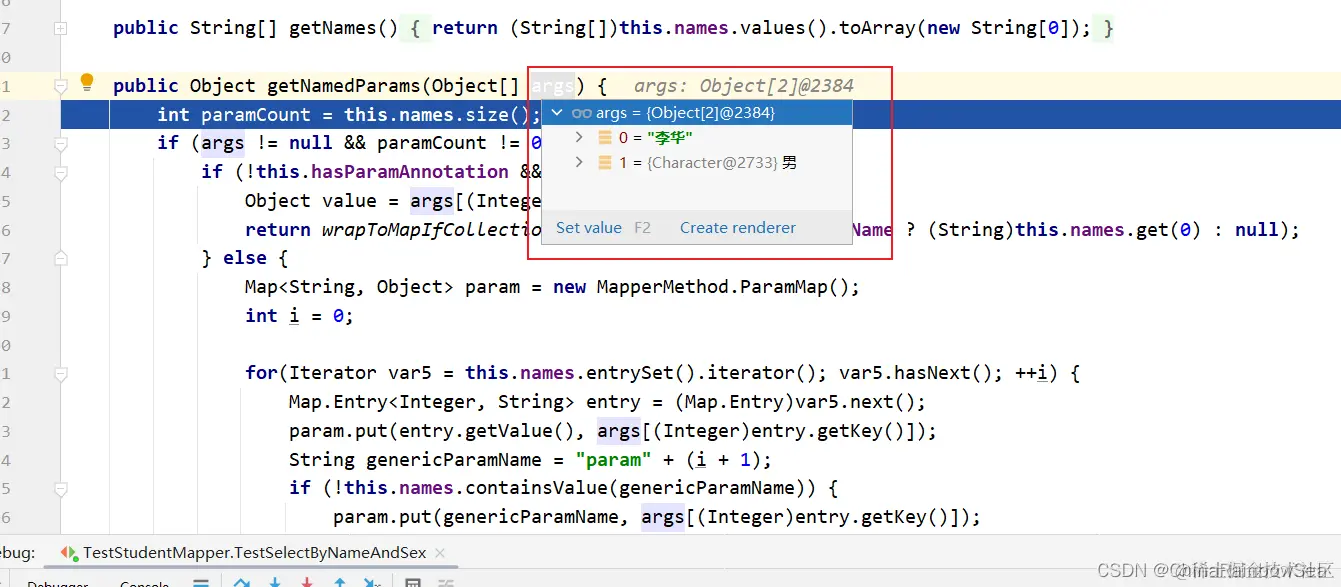This screenshot has width=1341, height=587.
Task: Click the field icon of element 1
Action: (604, 162)
